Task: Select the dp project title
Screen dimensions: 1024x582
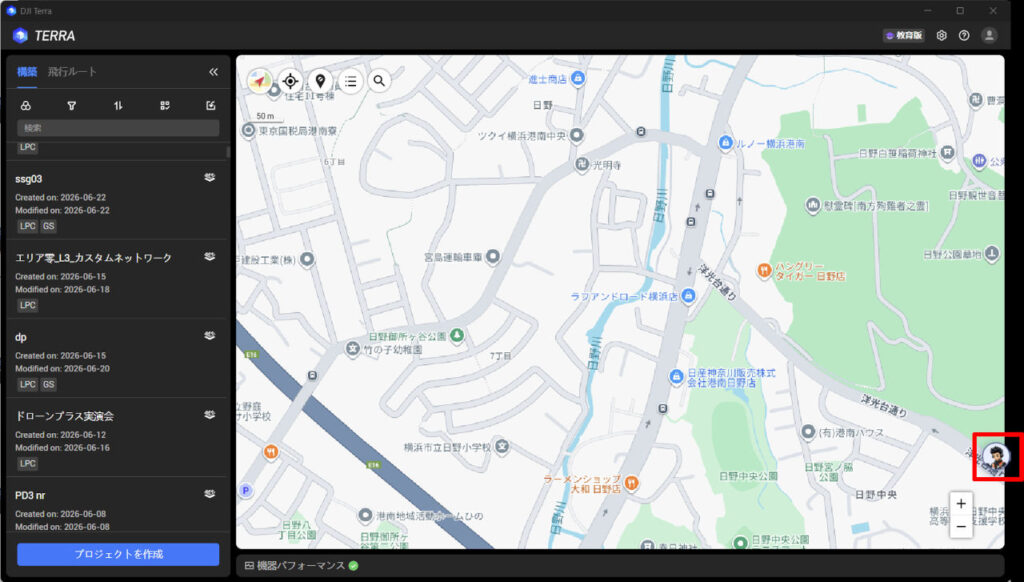Action: coord(21,337)
